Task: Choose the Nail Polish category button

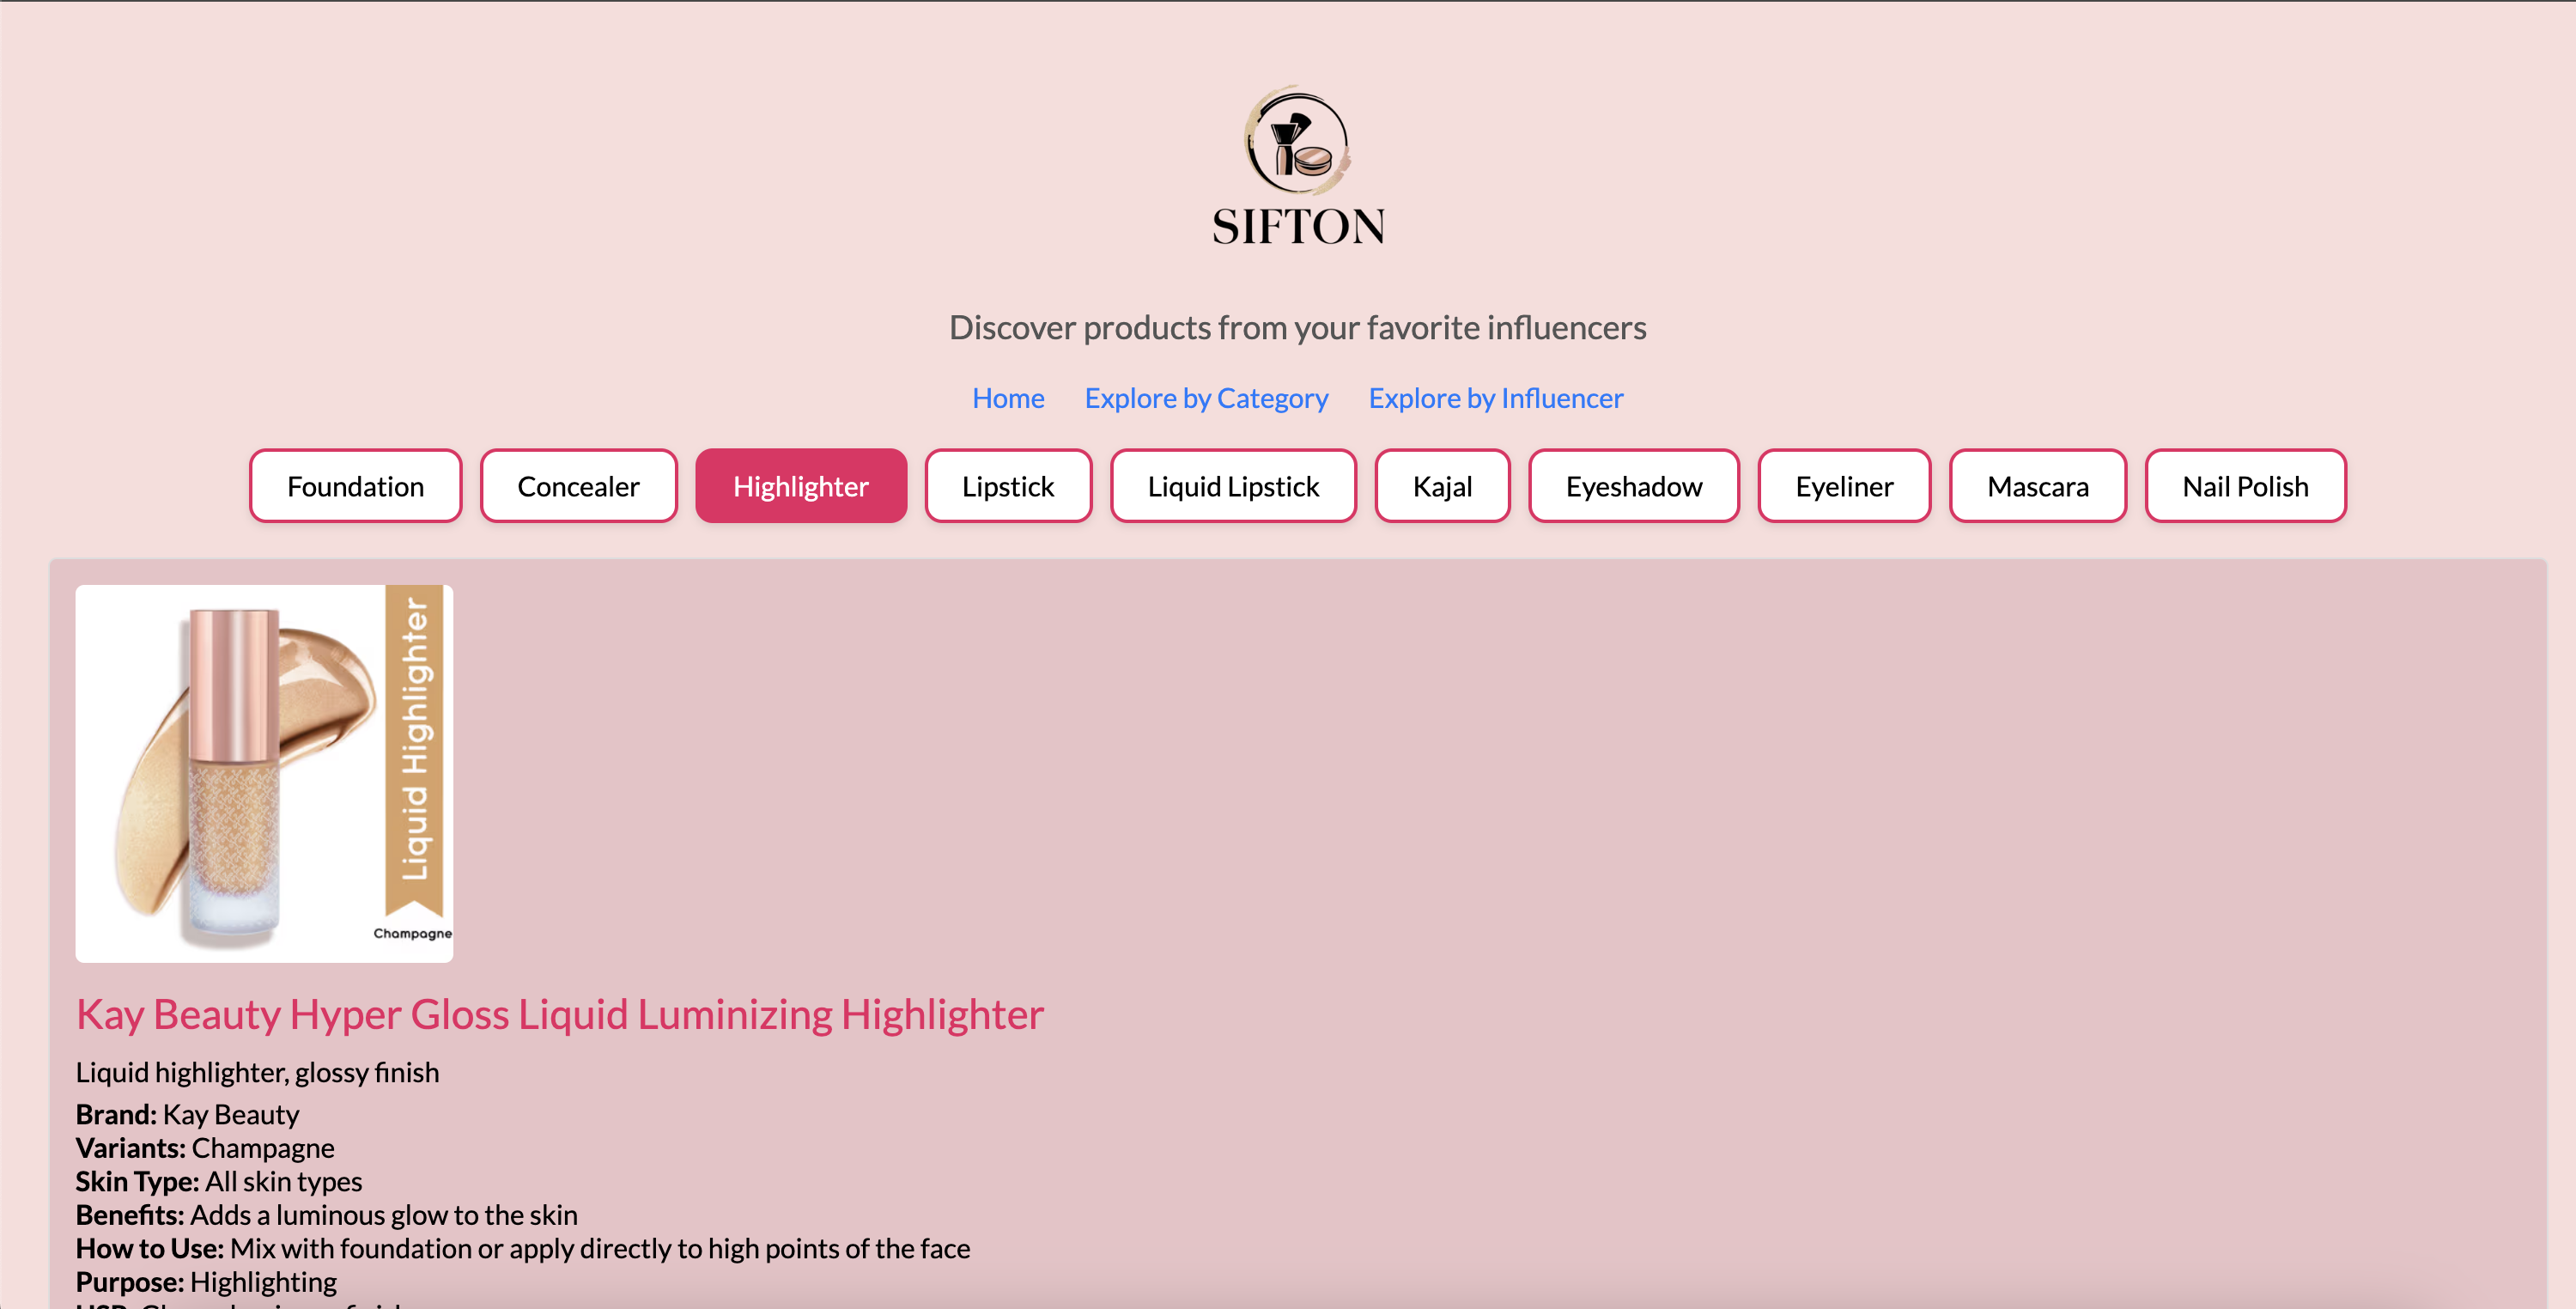Action: pyautogui.click(x=2245, y=486)
